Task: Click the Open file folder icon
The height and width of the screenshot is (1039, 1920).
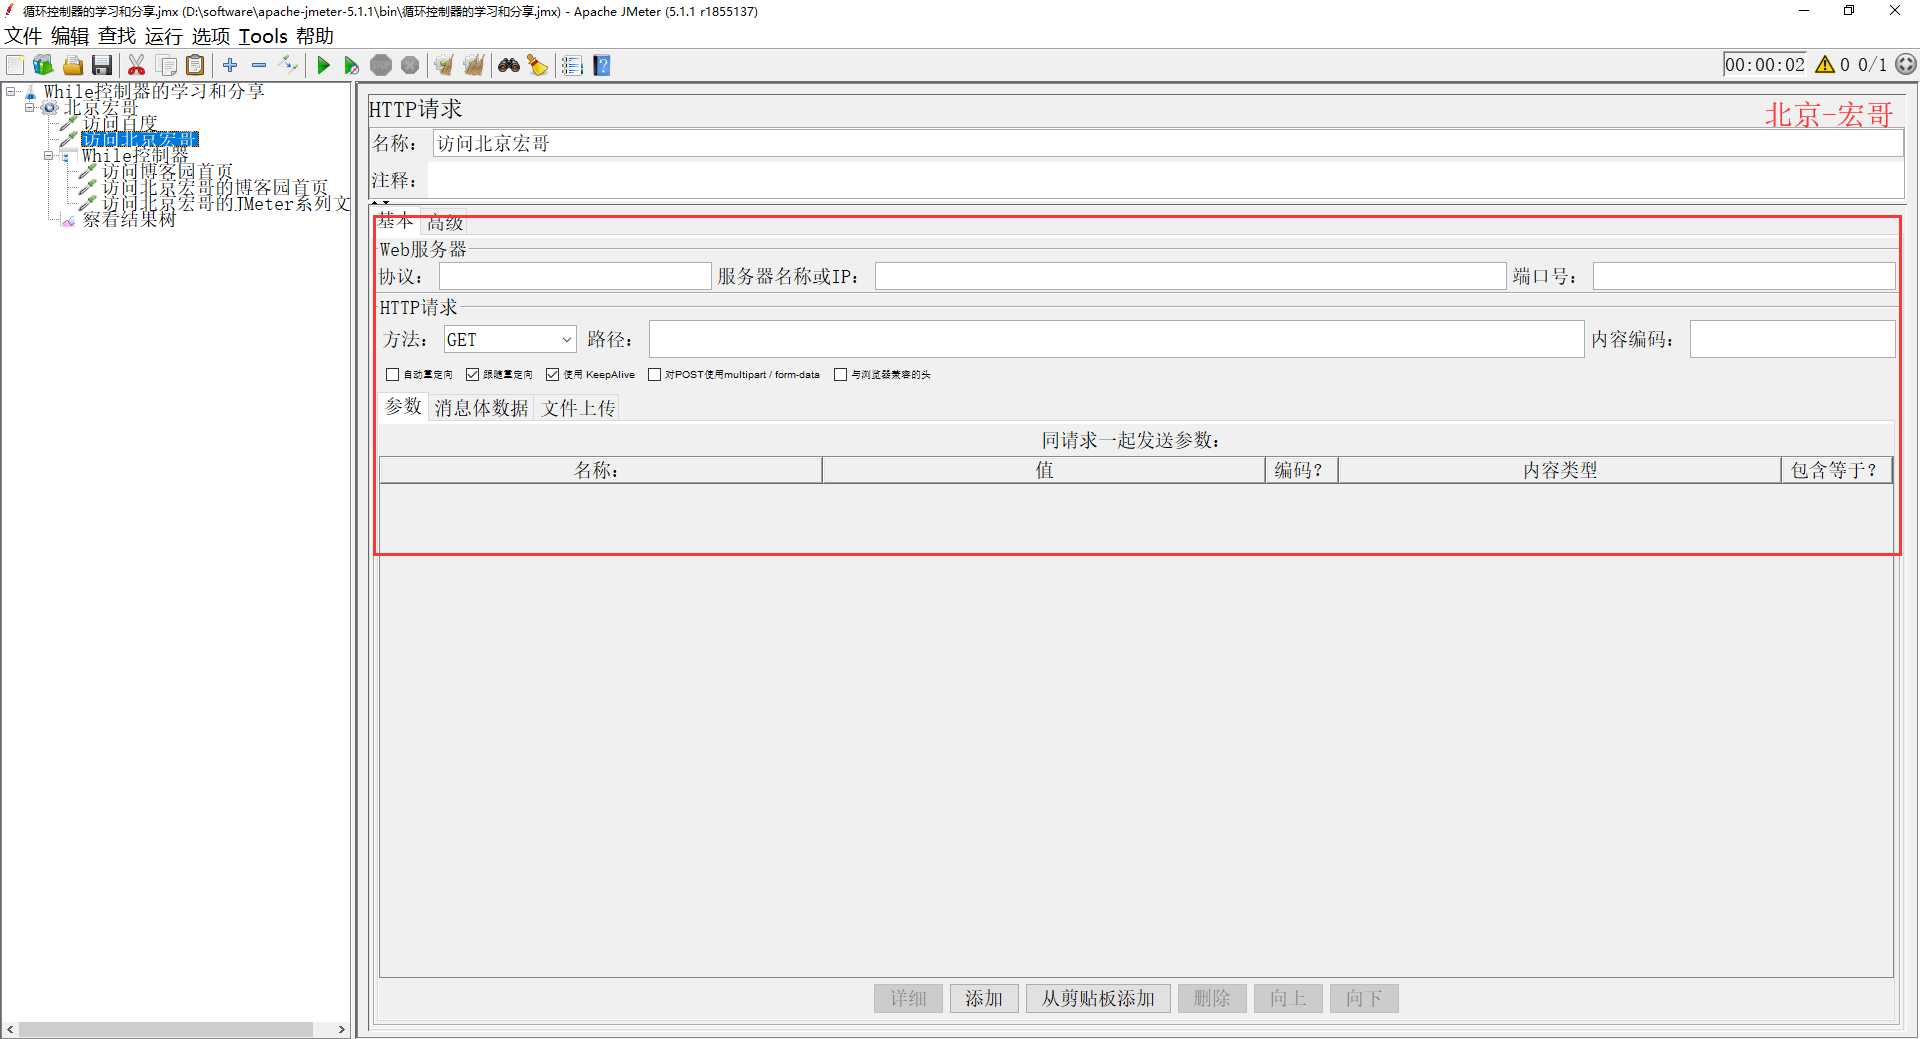Action: pyautogui.click(x=73, y=65)
